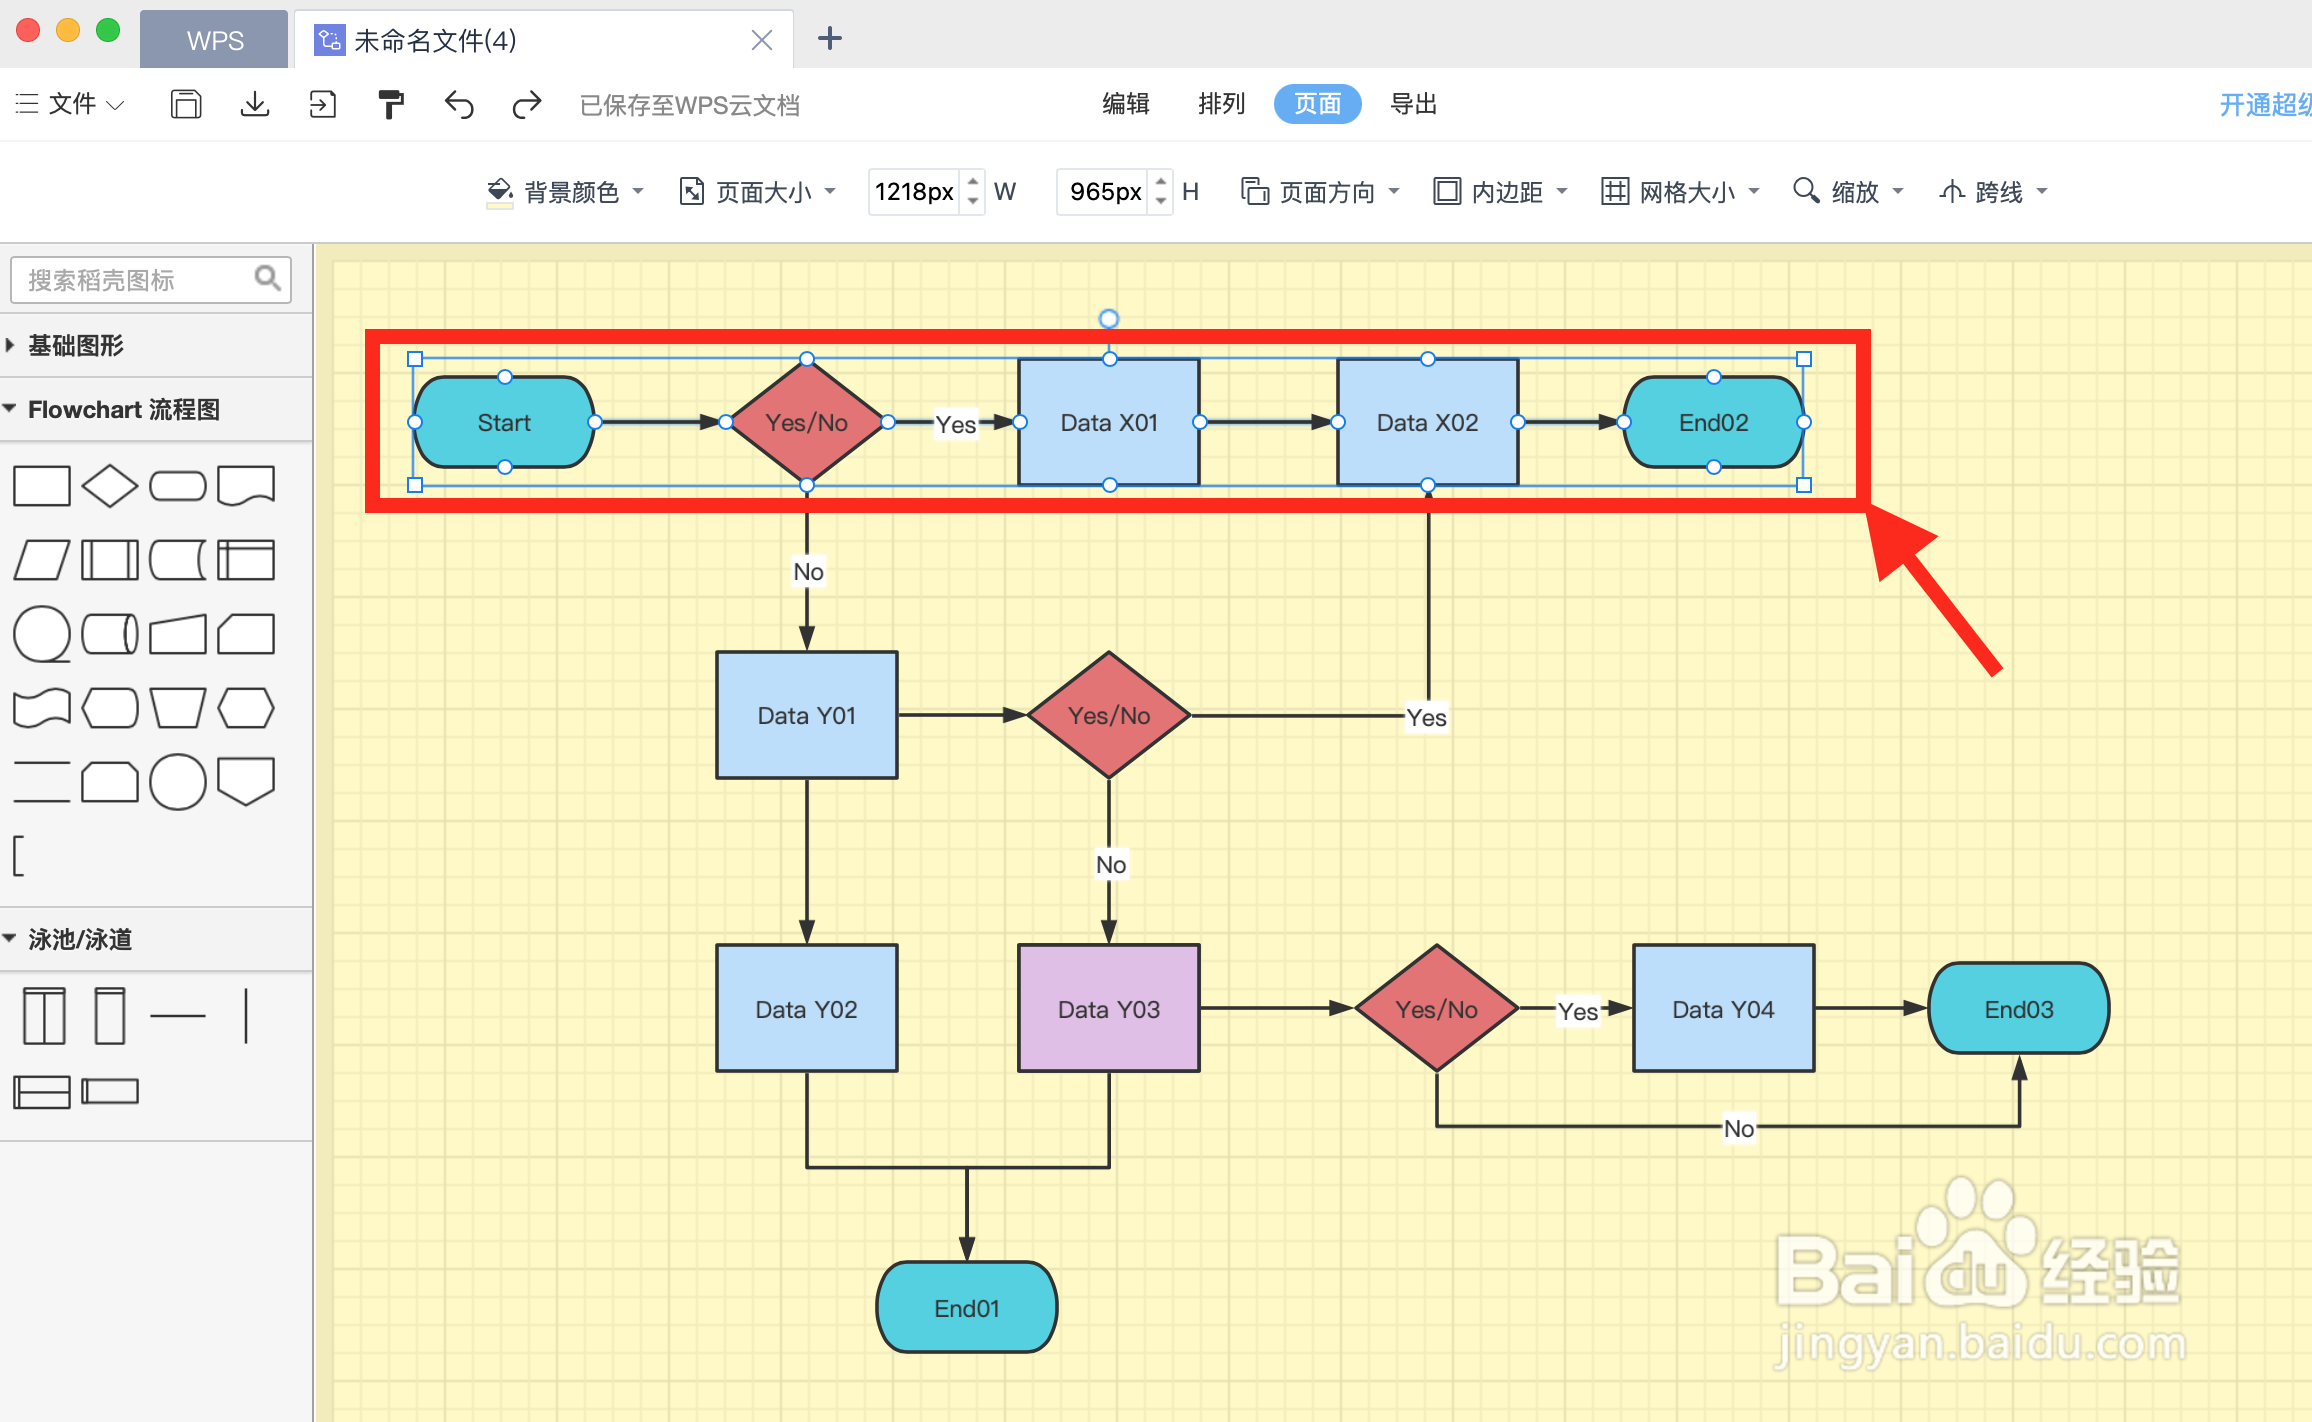Select the diamond decision shape in Flowchart panel
Image resolution: width=2312 pixels, height=1422 pixels.
pyautogui.click(x=110, y=485)
